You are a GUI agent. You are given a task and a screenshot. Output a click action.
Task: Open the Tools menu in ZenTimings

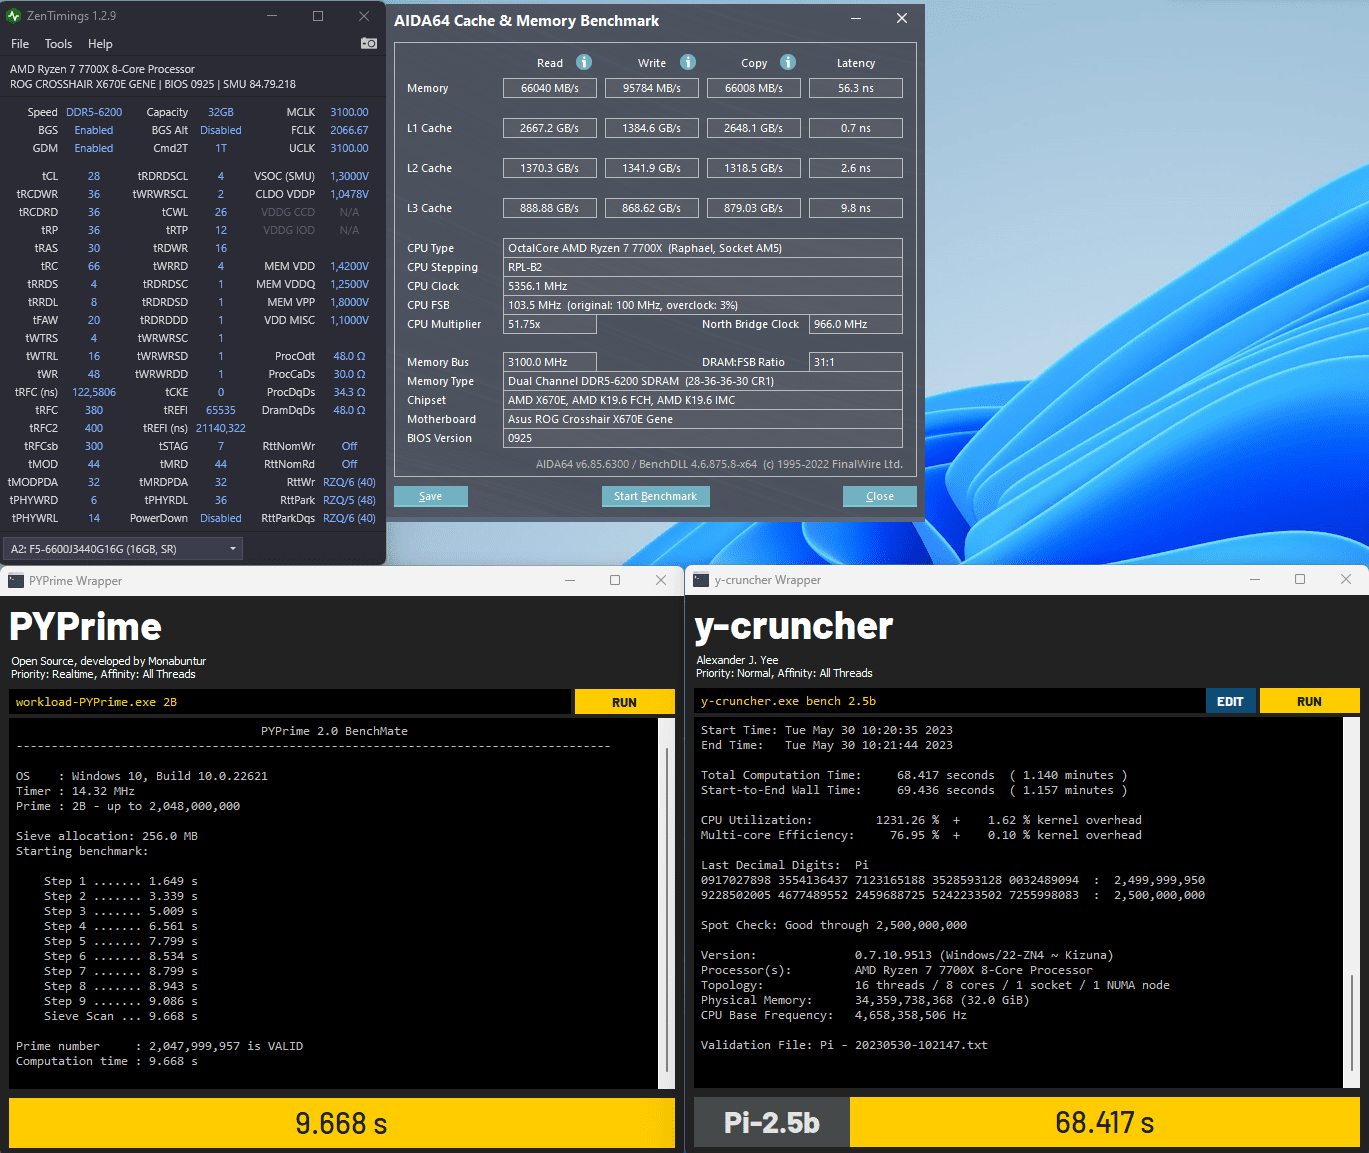coord(58,44)
